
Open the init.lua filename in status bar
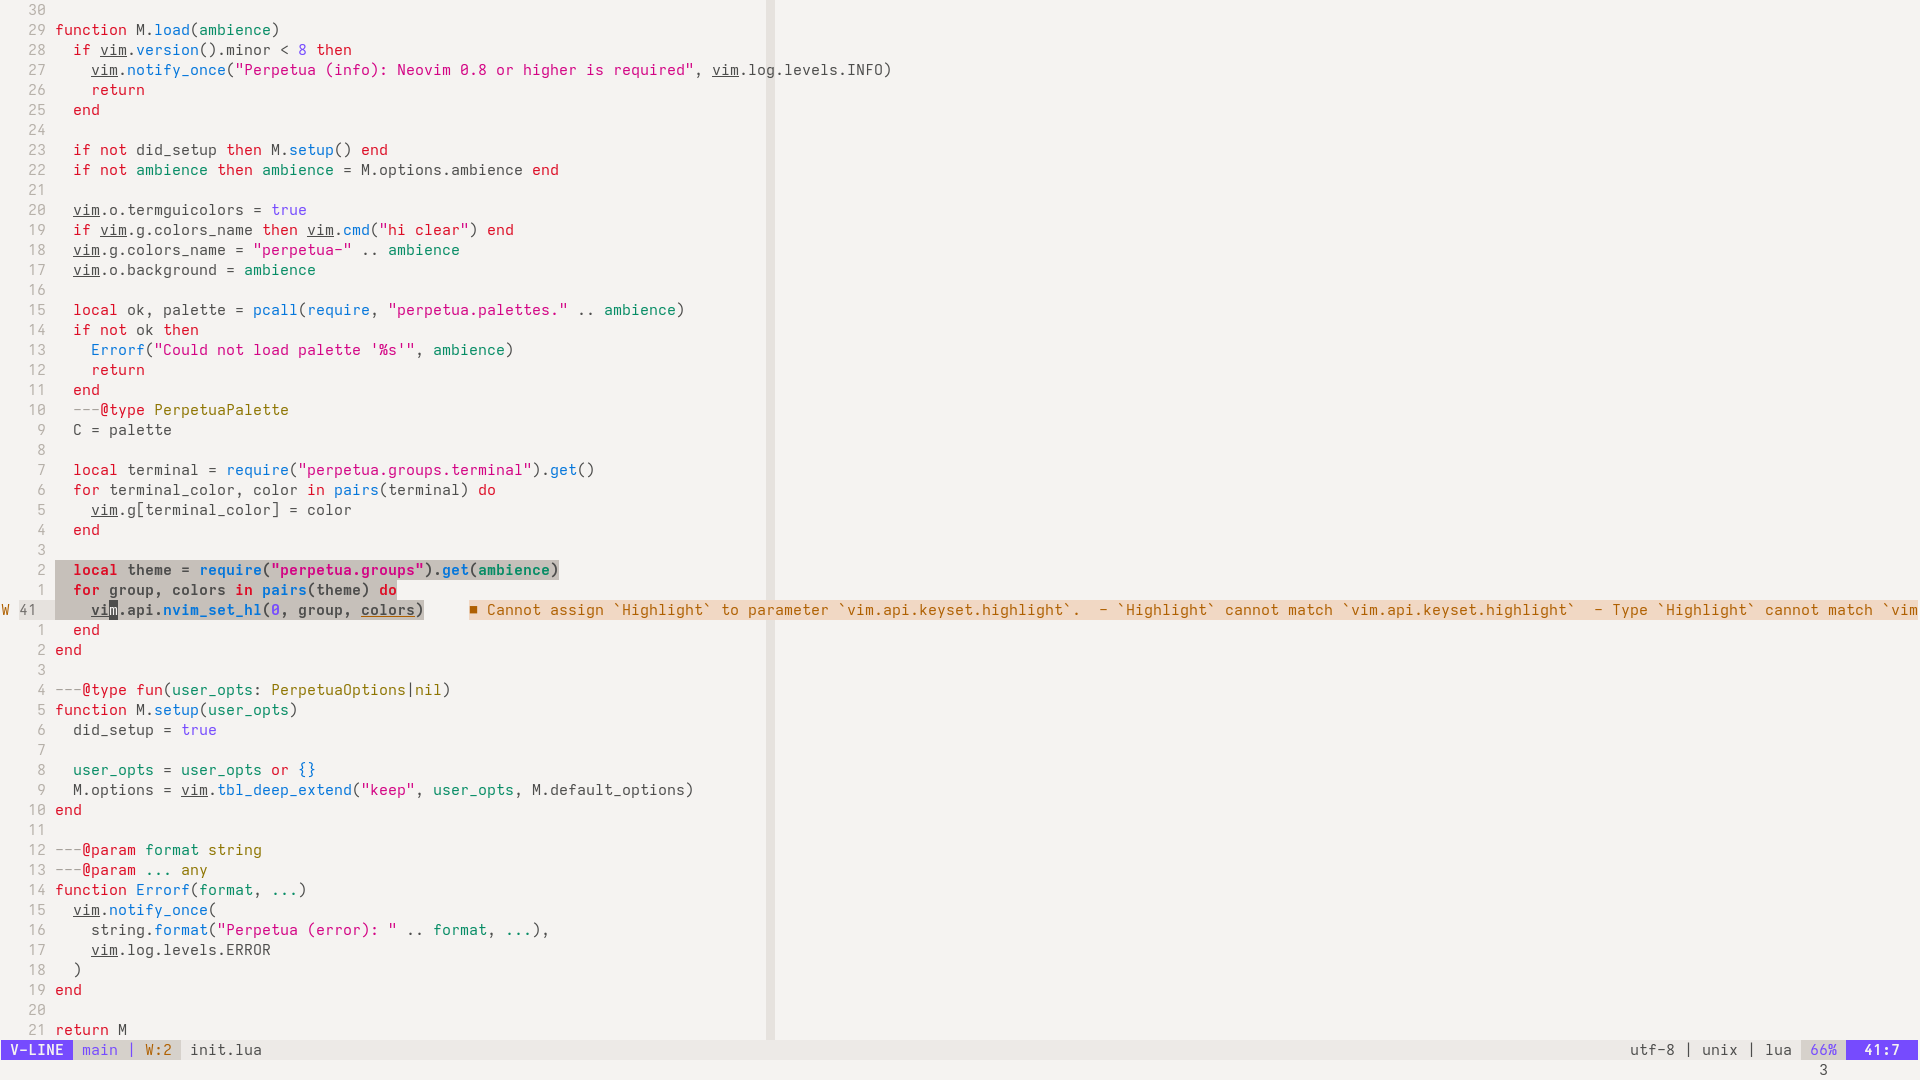[224, 1050]
